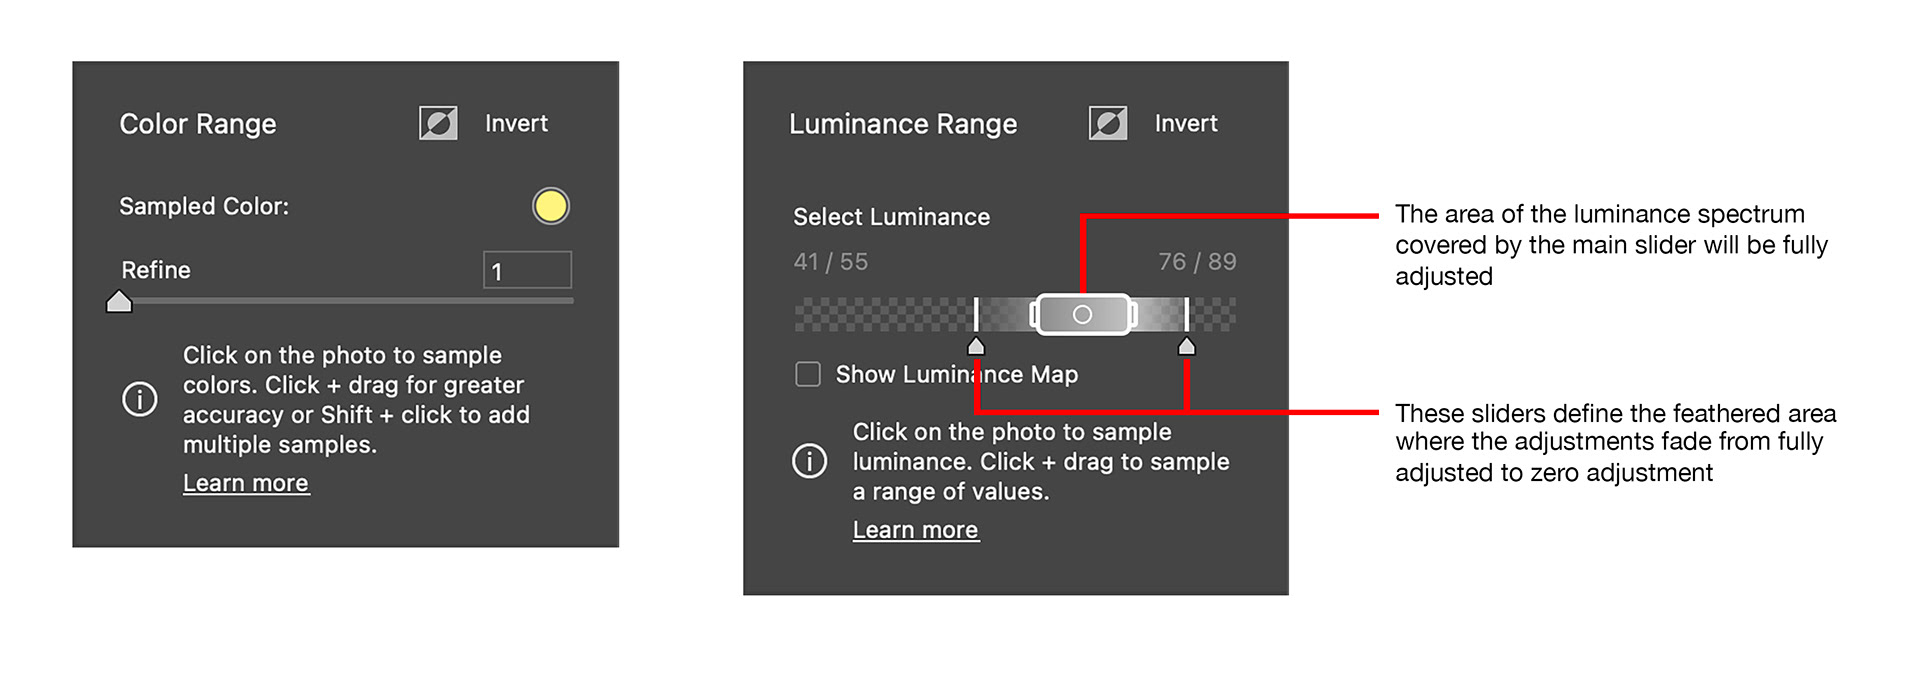Click the right luminance feather handle
Screen dimensions: 1920x679
coord(1186,346)
